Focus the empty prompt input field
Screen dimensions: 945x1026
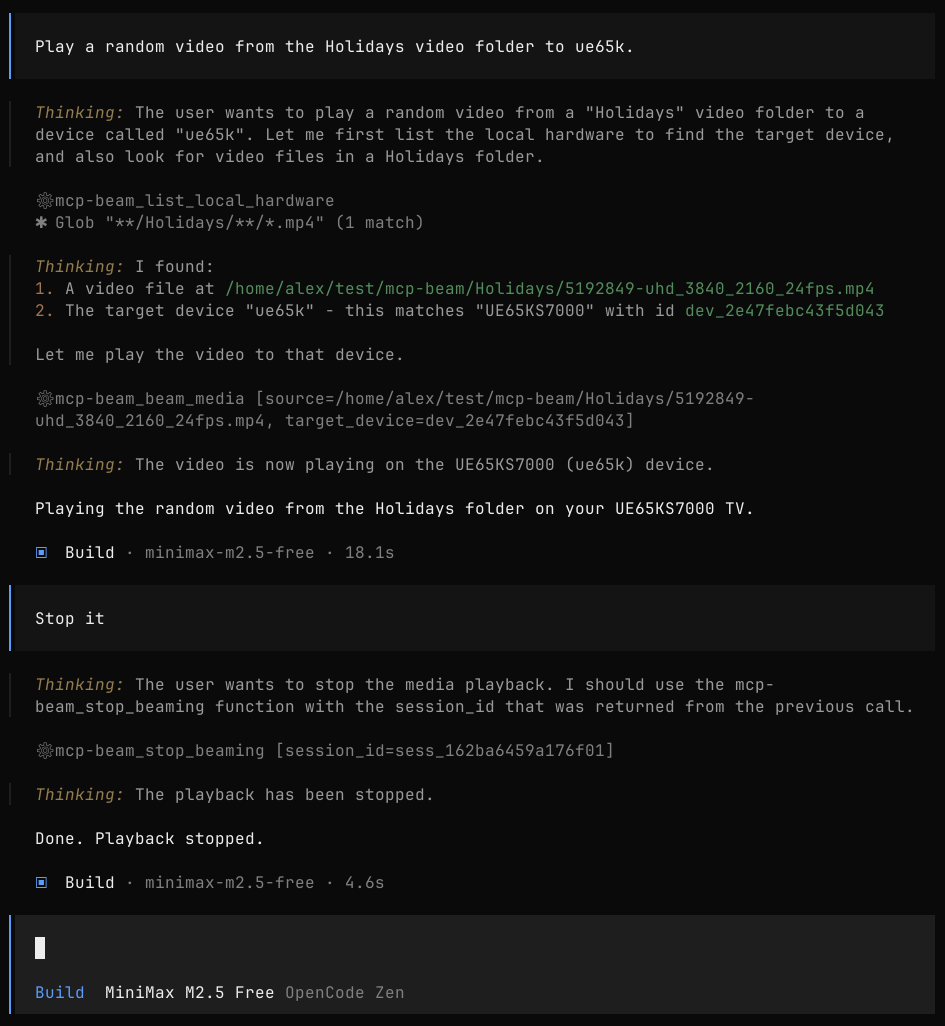pos(472,948)
